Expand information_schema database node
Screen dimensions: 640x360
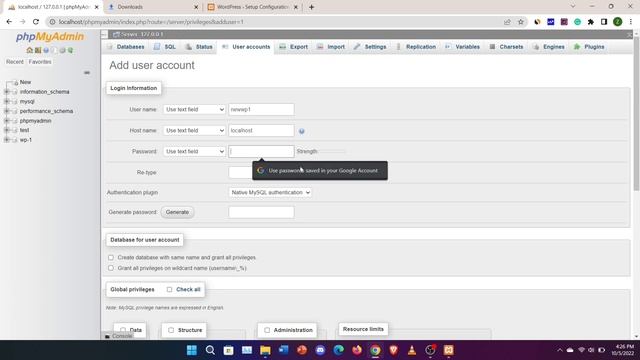[x=7, y=92]
